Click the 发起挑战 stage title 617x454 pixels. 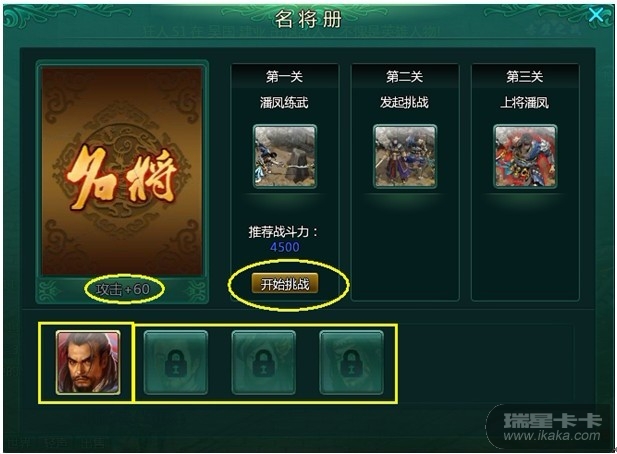click(x=404, y=102)
